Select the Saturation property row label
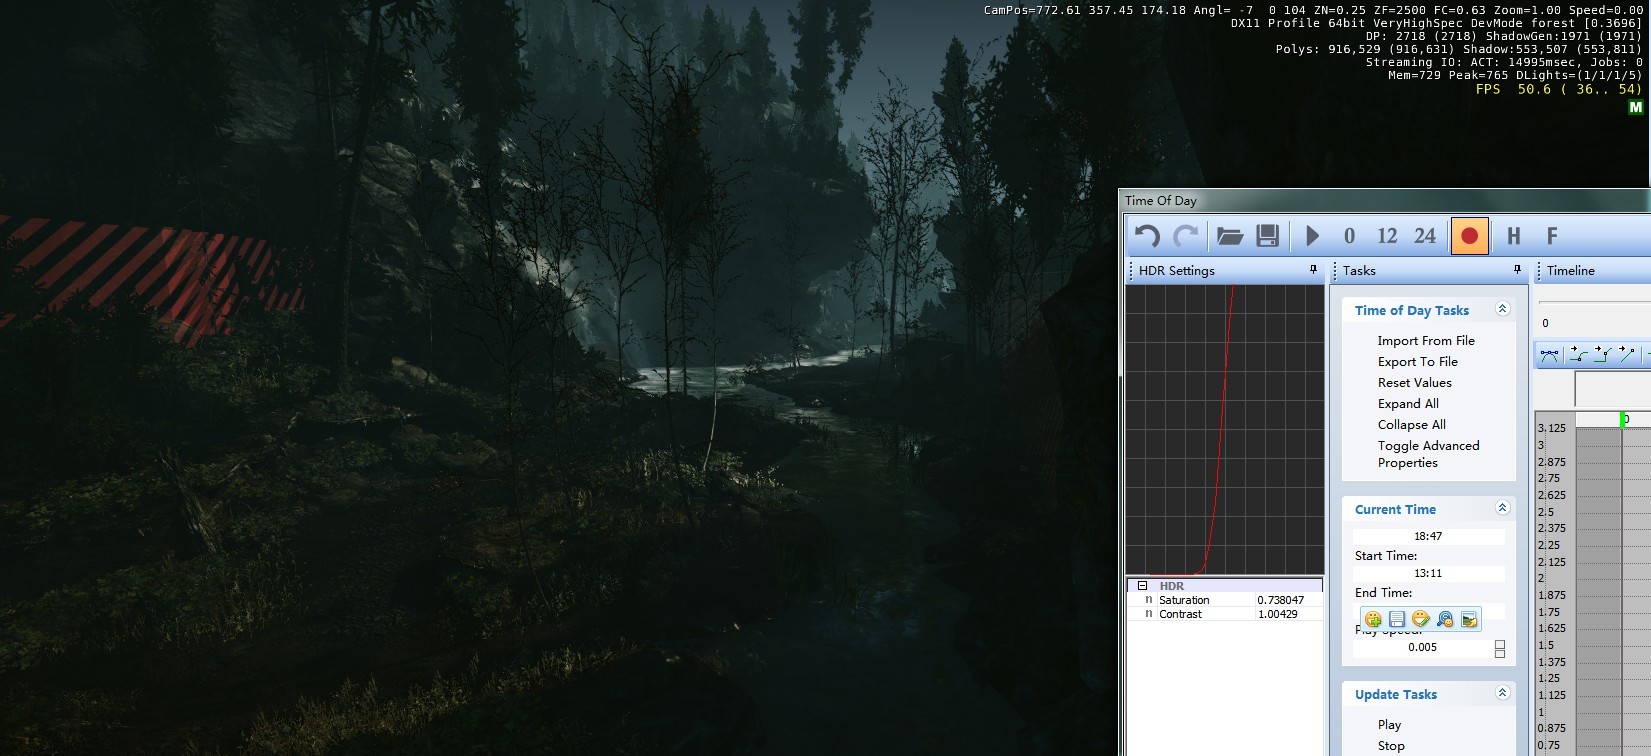This screenshot has height=756, width=1651. point(1184,600)
